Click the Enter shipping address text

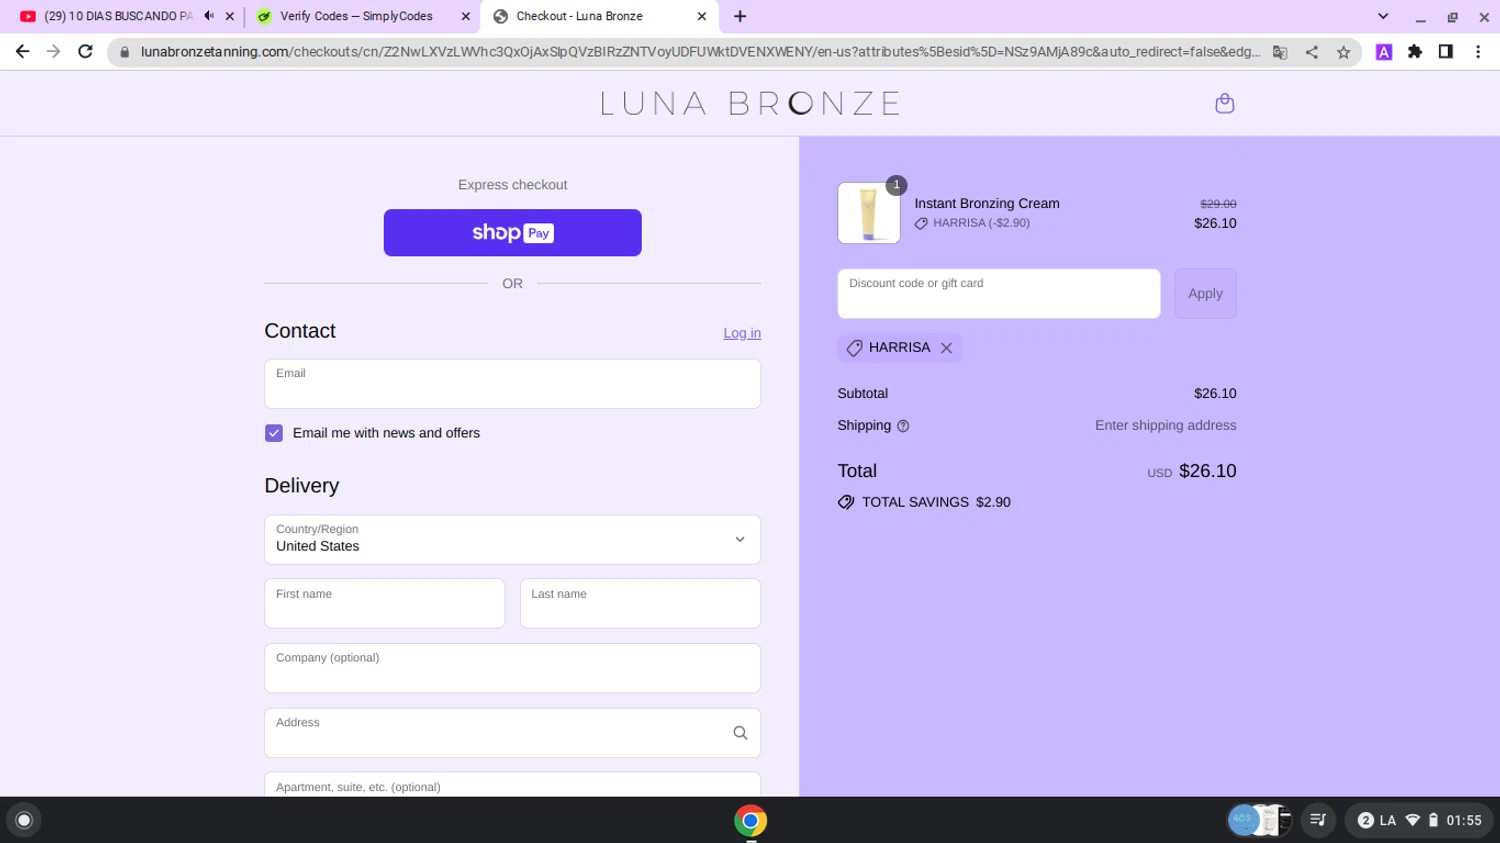click(1166, 425)
